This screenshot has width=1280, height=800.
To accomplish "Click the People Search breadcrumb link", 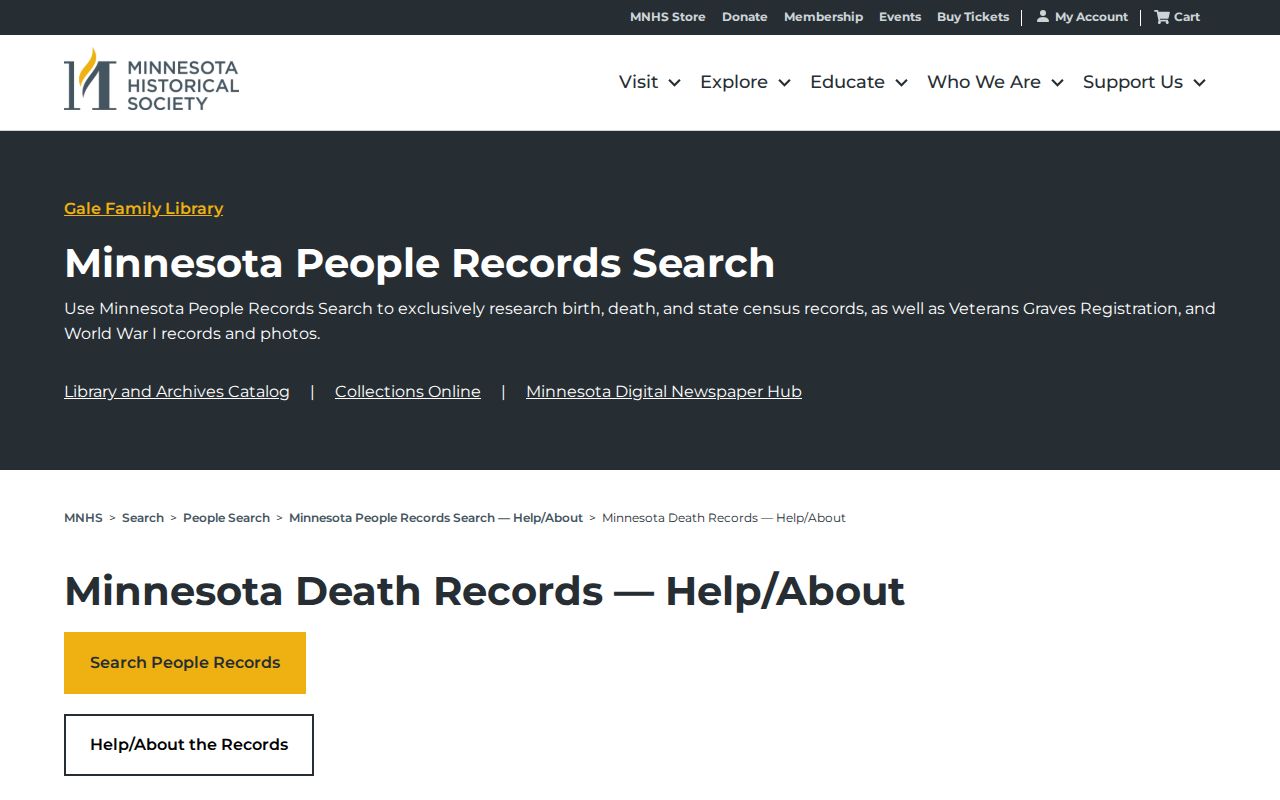I will pos(226,518).
